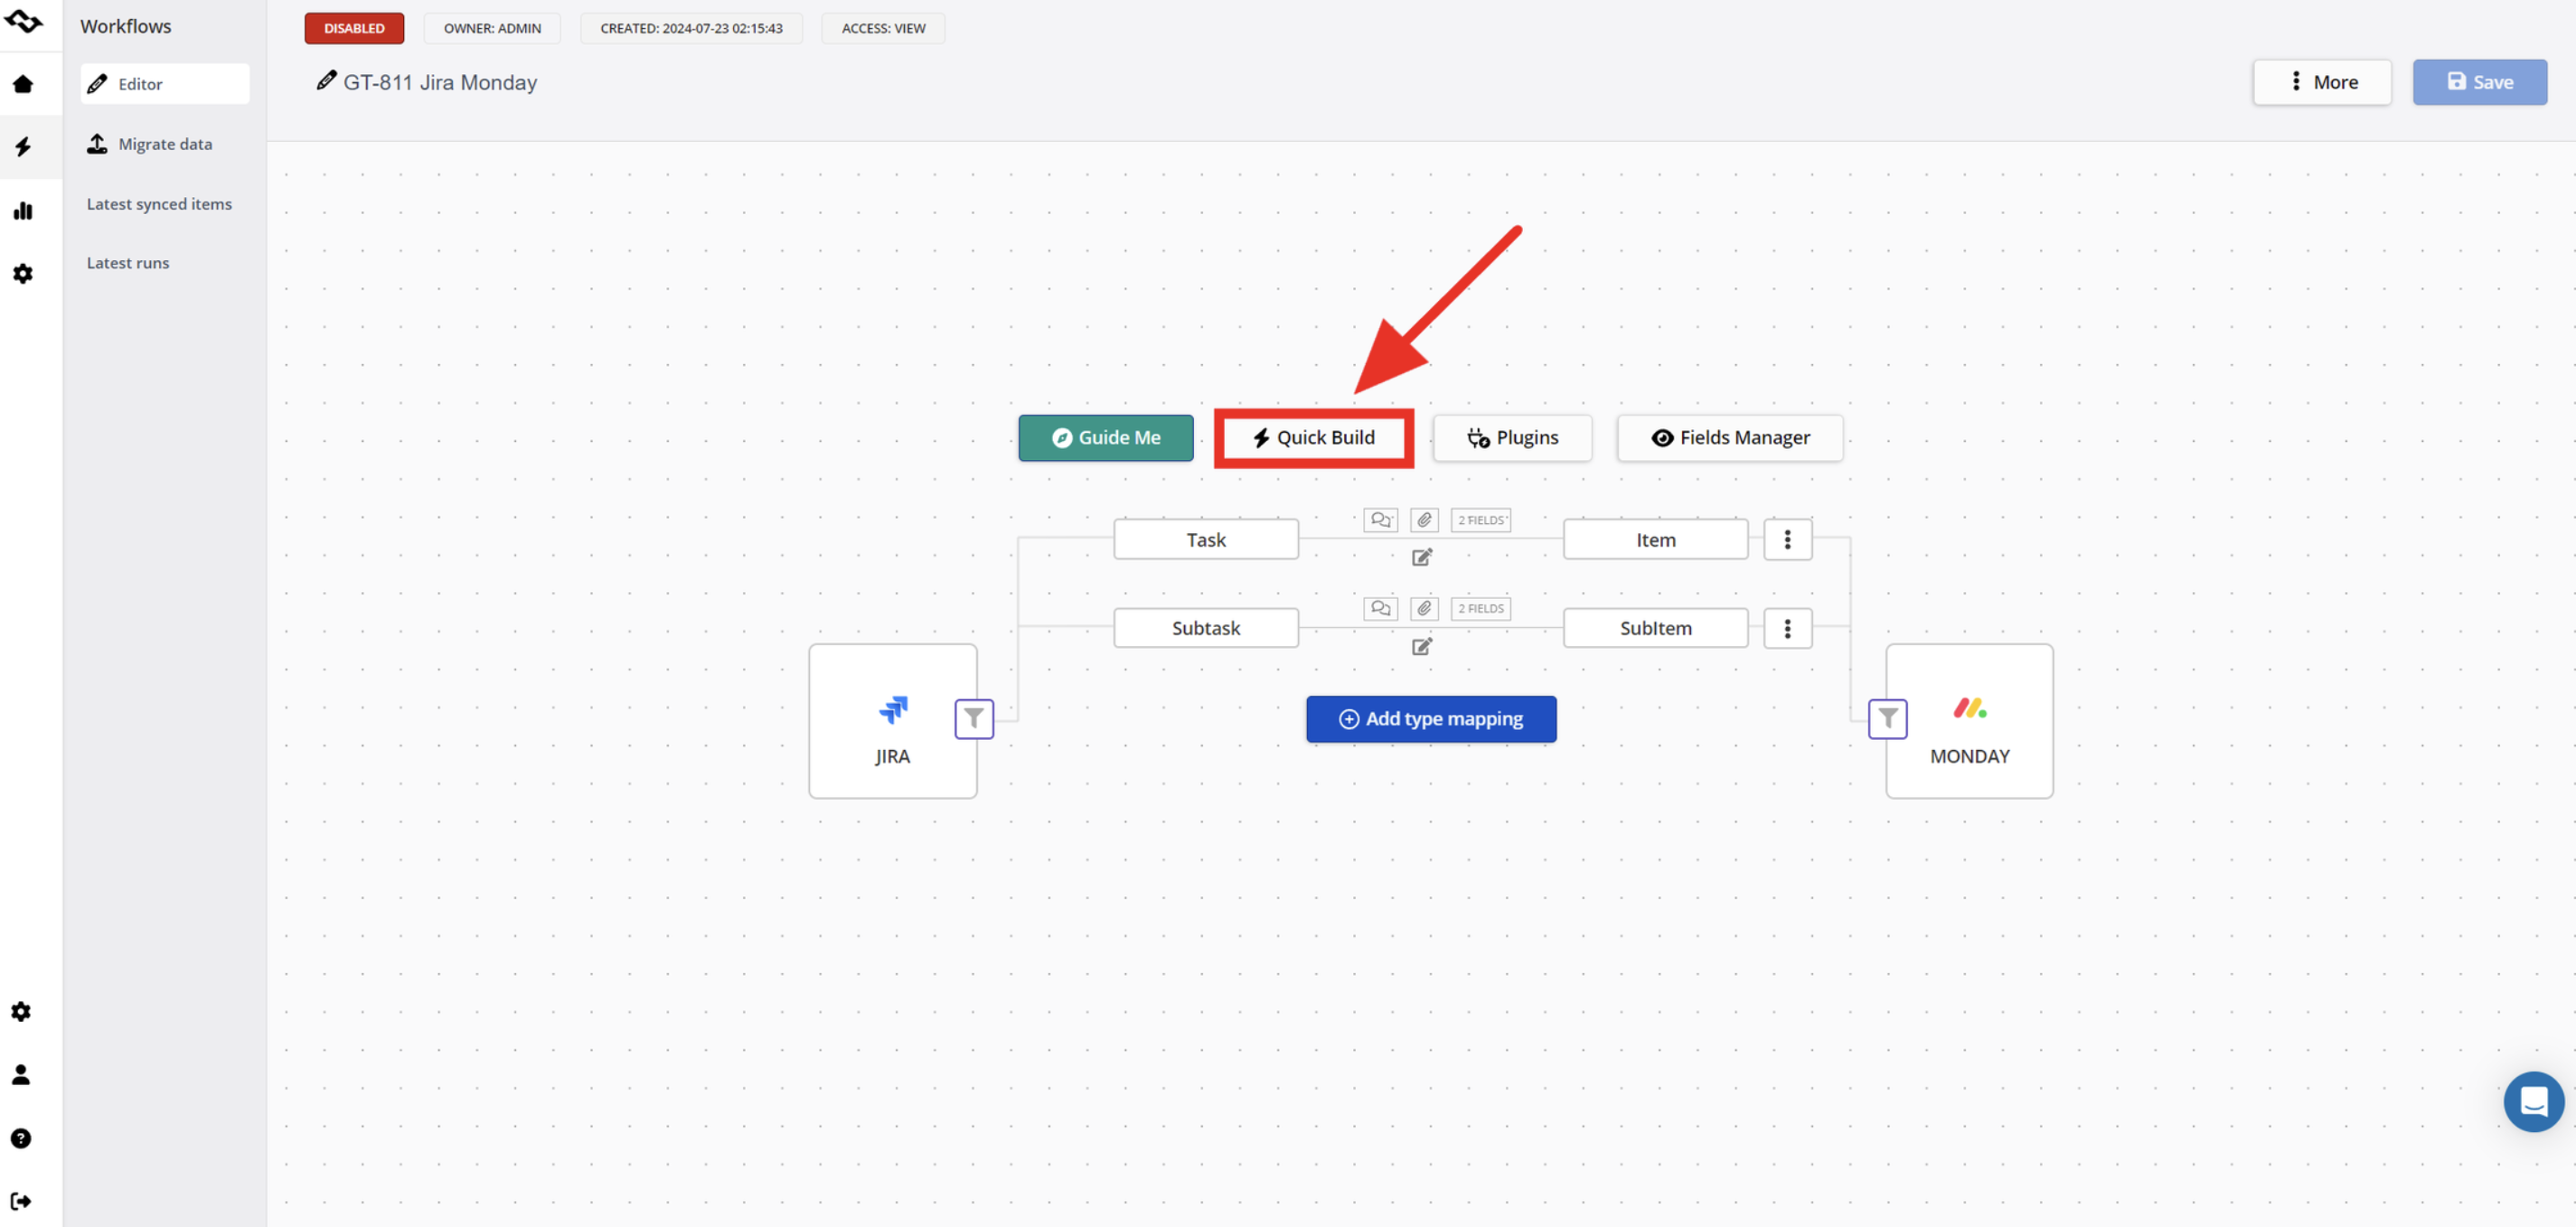The image size is (2576, 1227).
Task: Open the intercom chat bubble at bottom right
Action: (x=2534, y=1101)
